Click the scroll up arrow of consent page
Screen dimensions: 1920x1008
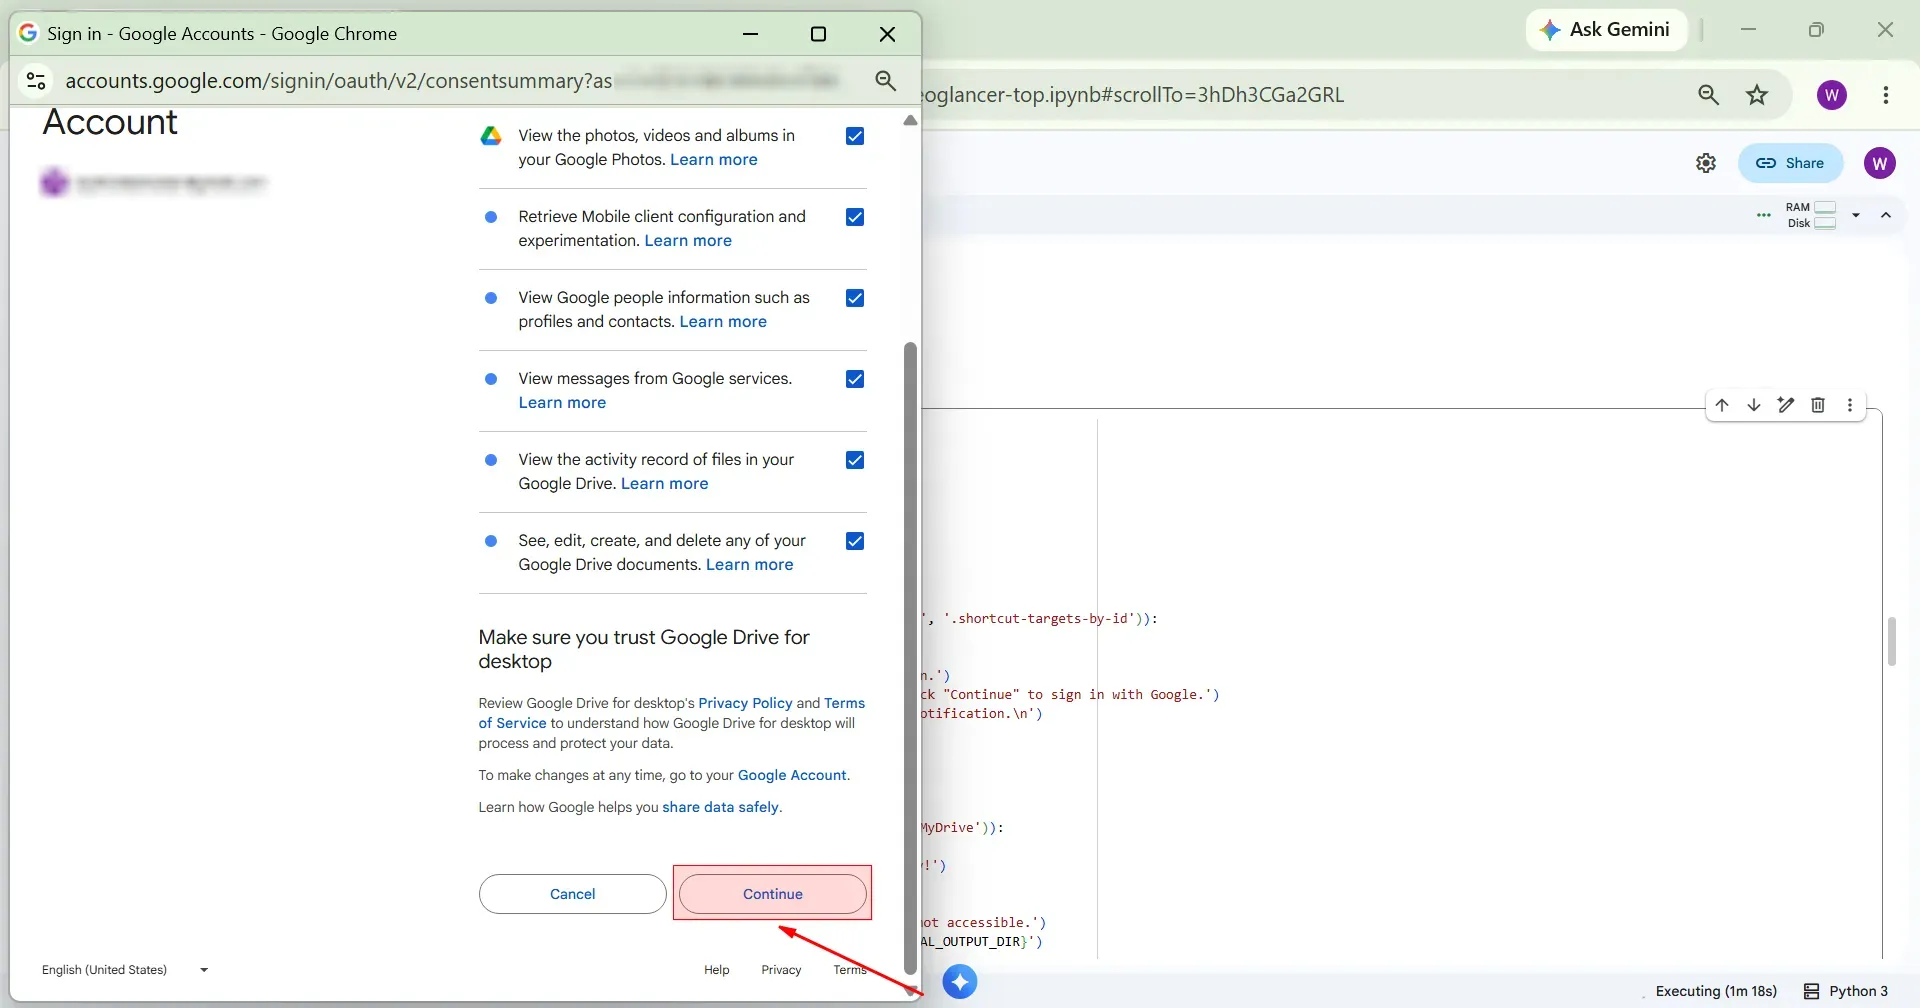click(x=910, y=121)
